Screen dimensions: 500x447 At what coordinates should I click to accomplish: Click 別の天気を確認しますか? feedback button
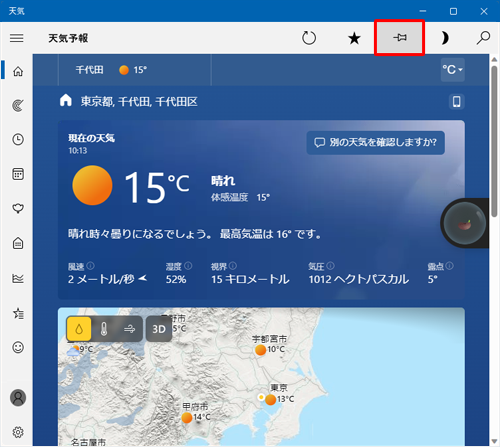click(x=375, y=143)
